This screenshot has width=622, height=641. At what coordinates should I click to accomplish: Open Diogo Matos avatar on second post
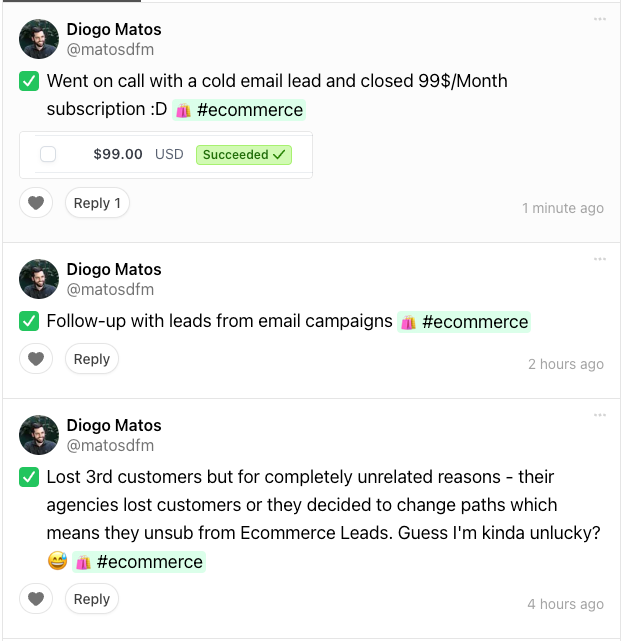pyautogui.click(x=39, y=279)
